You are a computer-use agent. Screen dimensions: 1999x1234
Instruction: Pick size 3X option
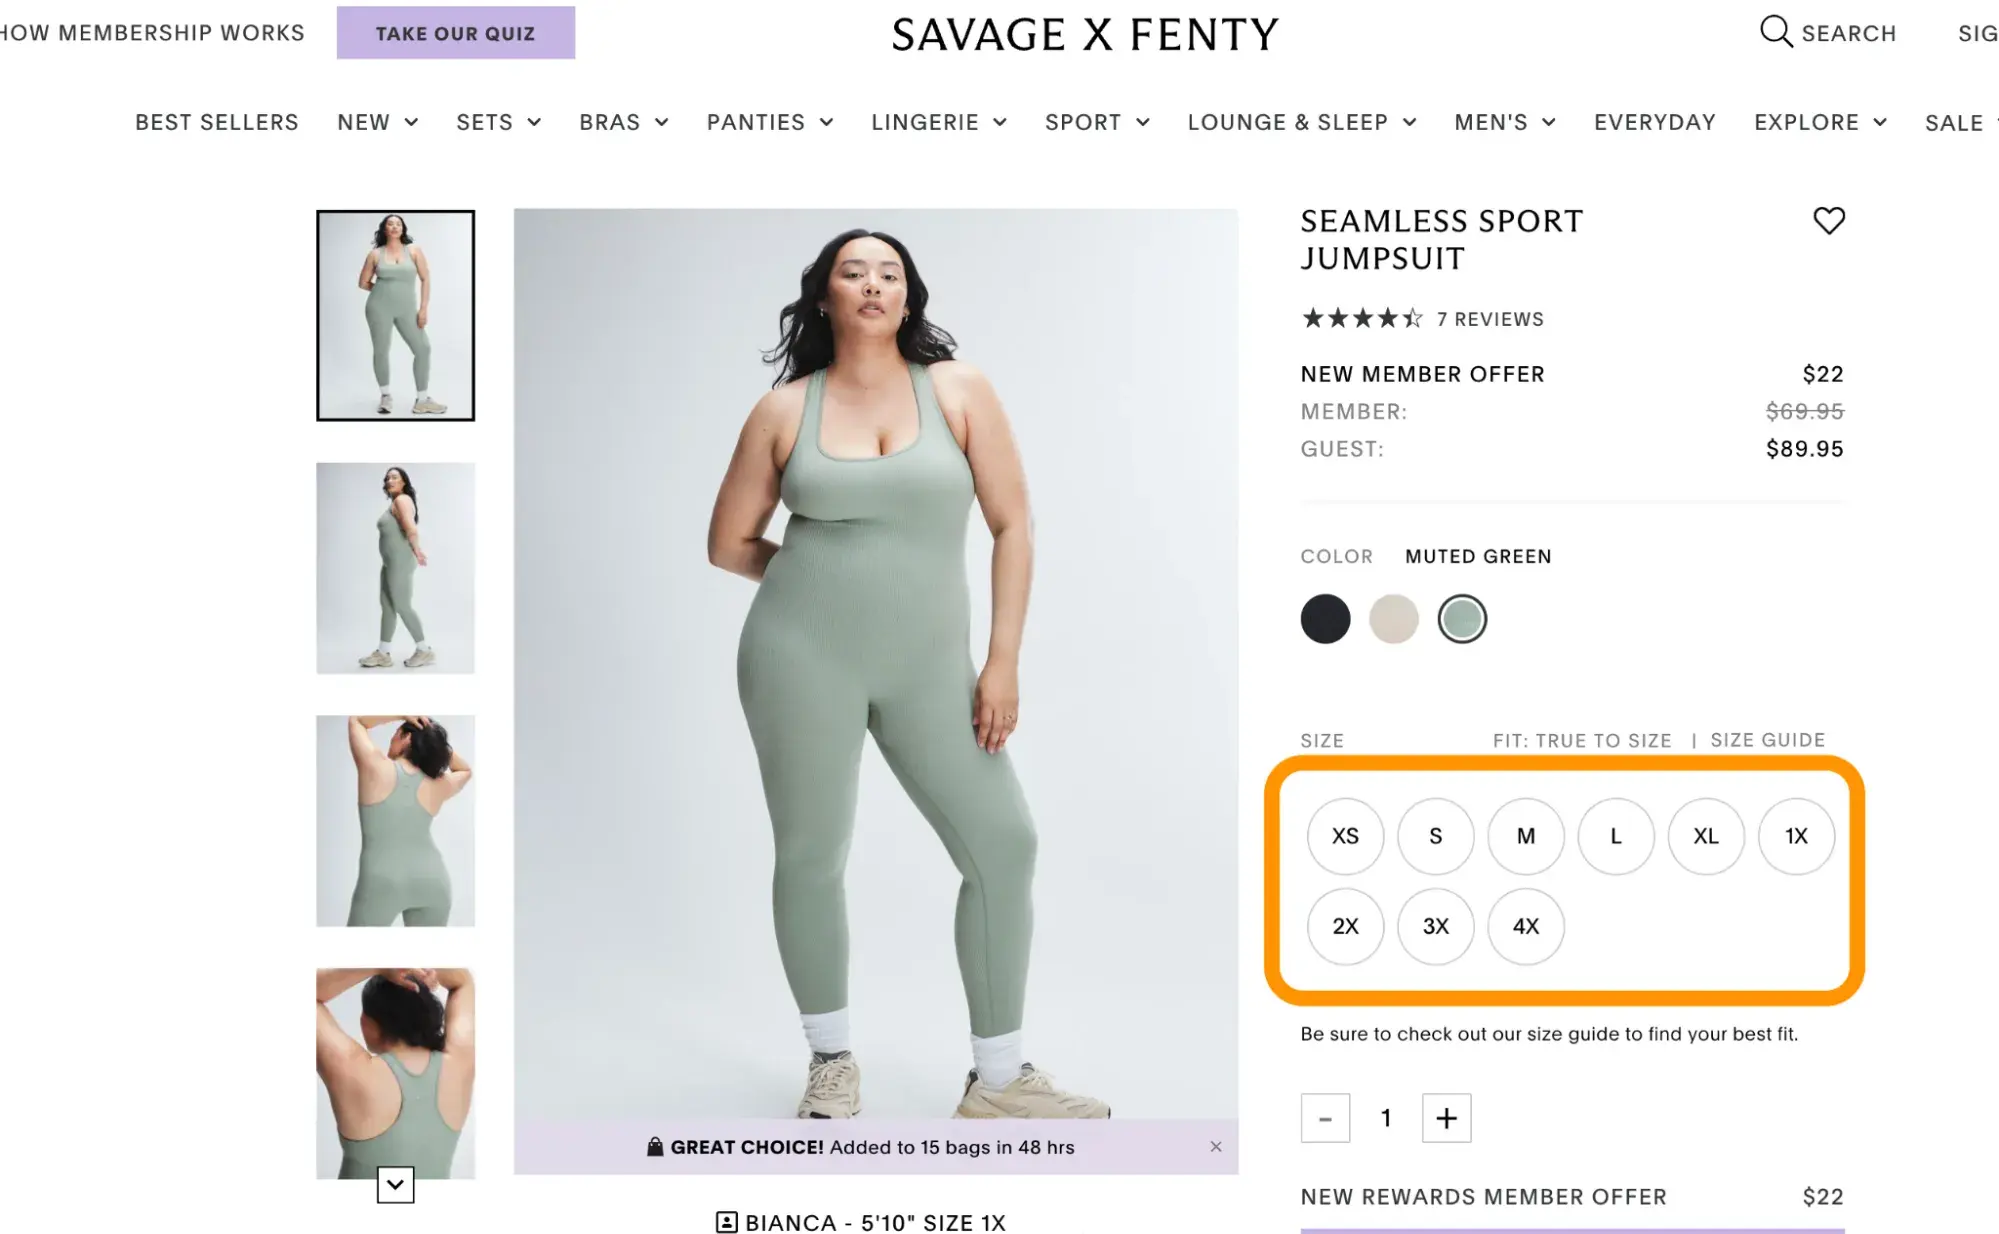click(x=1435, y=926)
